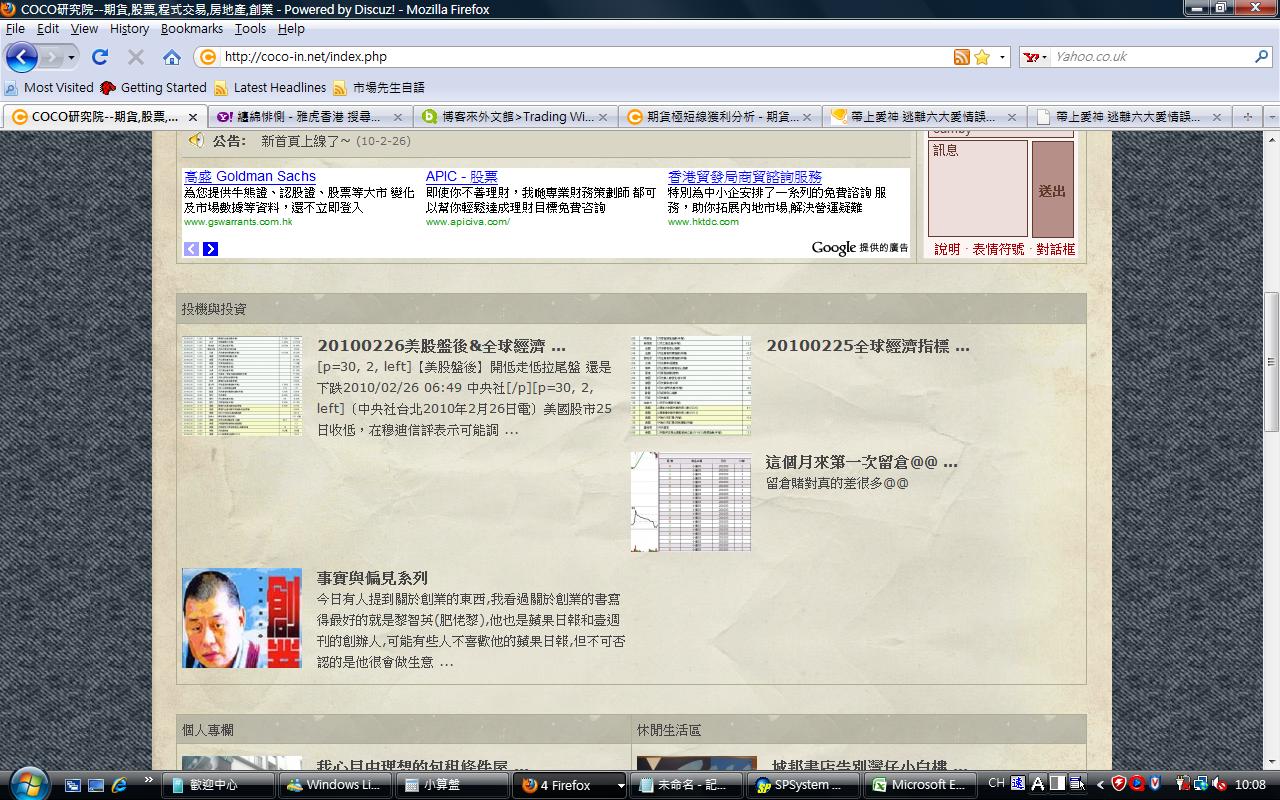Click the 送出 send button
1280x800 pixels.
1052,190
